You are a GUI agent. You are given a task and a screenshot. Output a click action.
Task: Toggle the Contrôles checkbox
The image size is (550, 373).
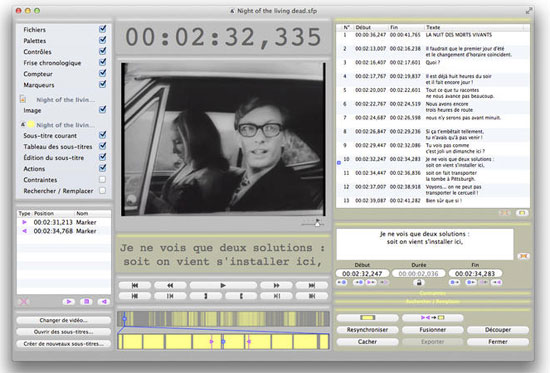(102, 51)
